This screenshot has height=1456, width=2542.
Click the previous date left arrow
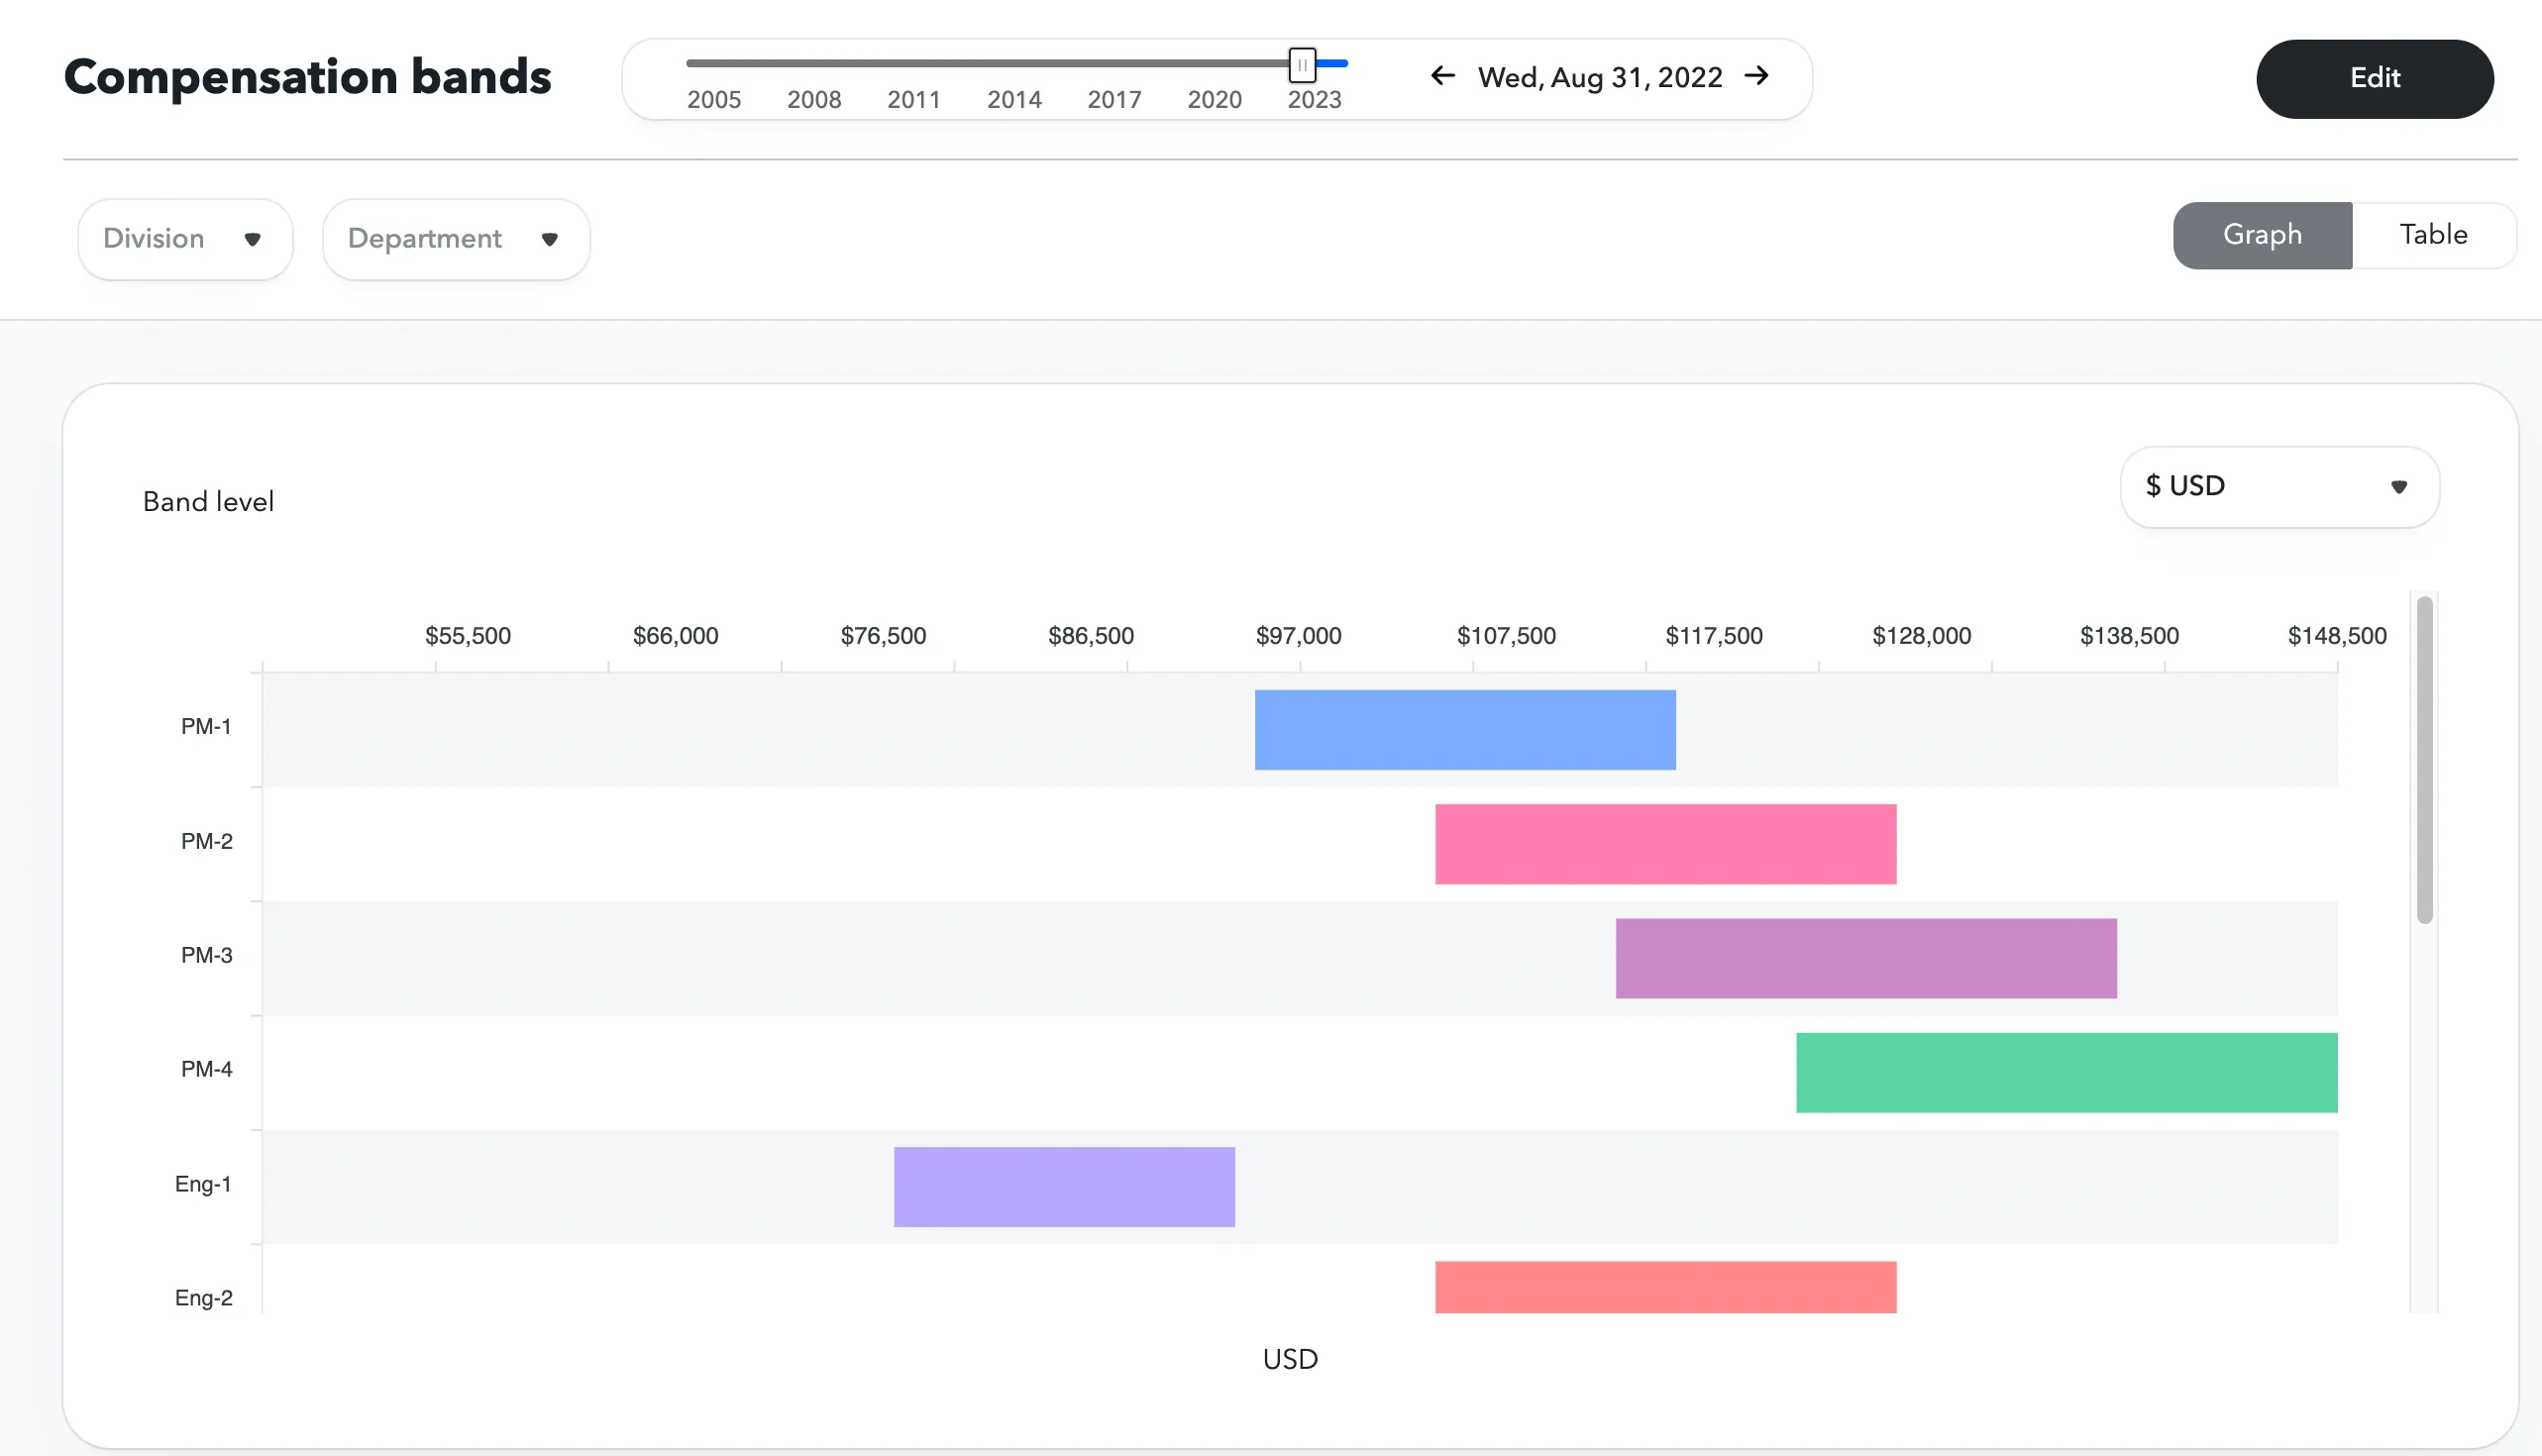(1442, 76)
